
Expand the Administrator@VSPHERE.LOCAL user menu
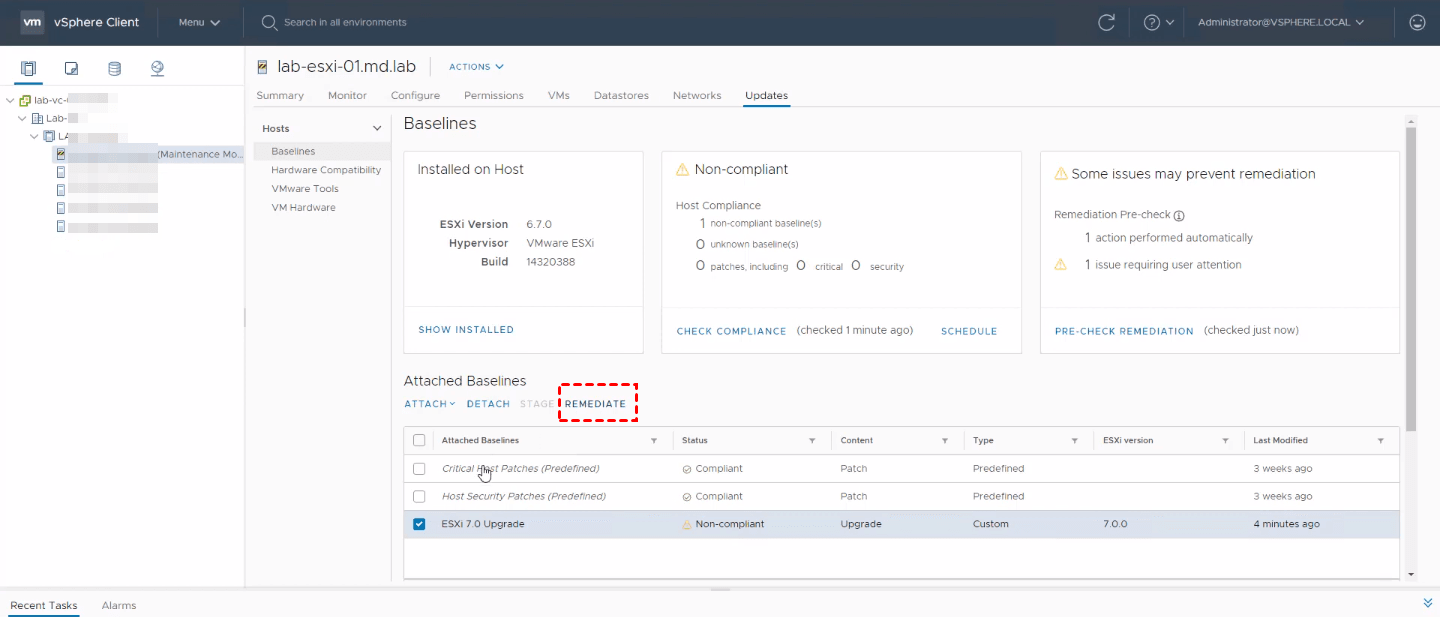coord(1280,22)
